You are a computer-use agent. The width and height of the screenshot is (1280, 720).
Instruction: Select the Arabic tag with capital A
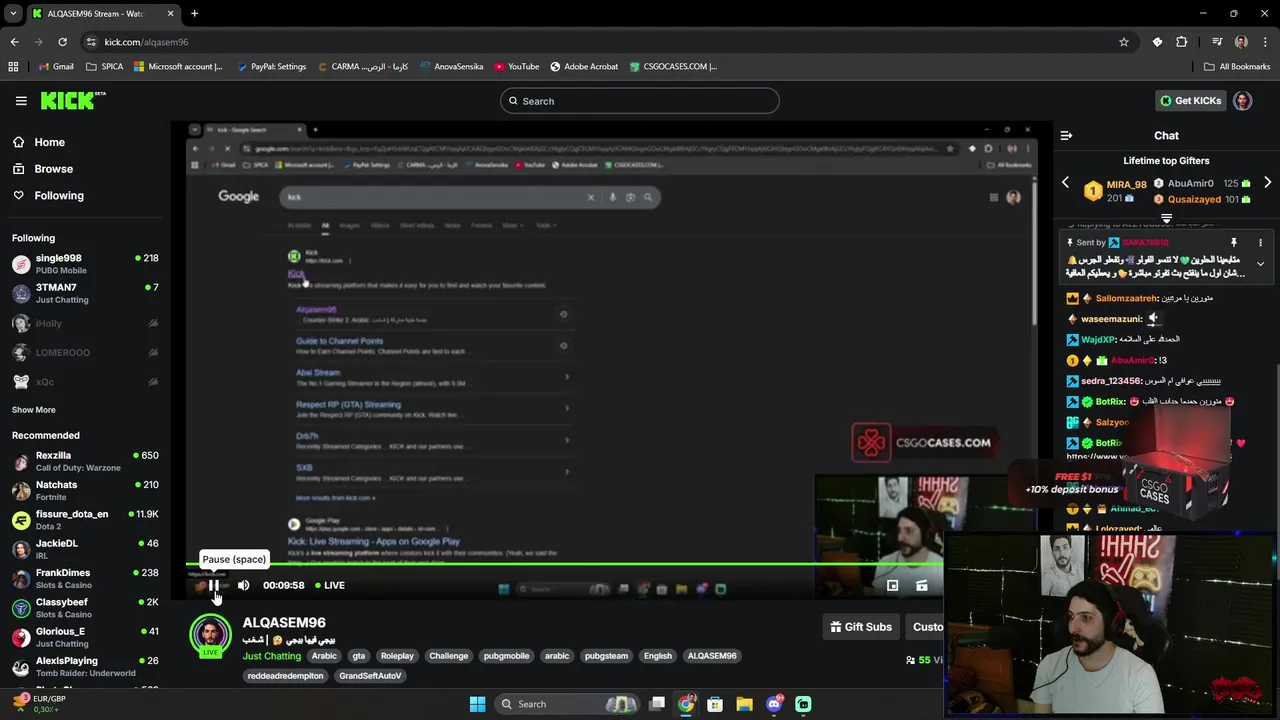pos(324,656)
